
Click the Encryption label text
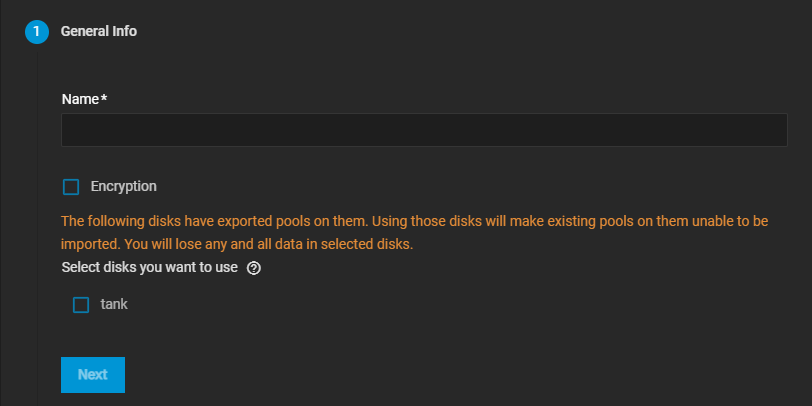[x=123, y=186]
